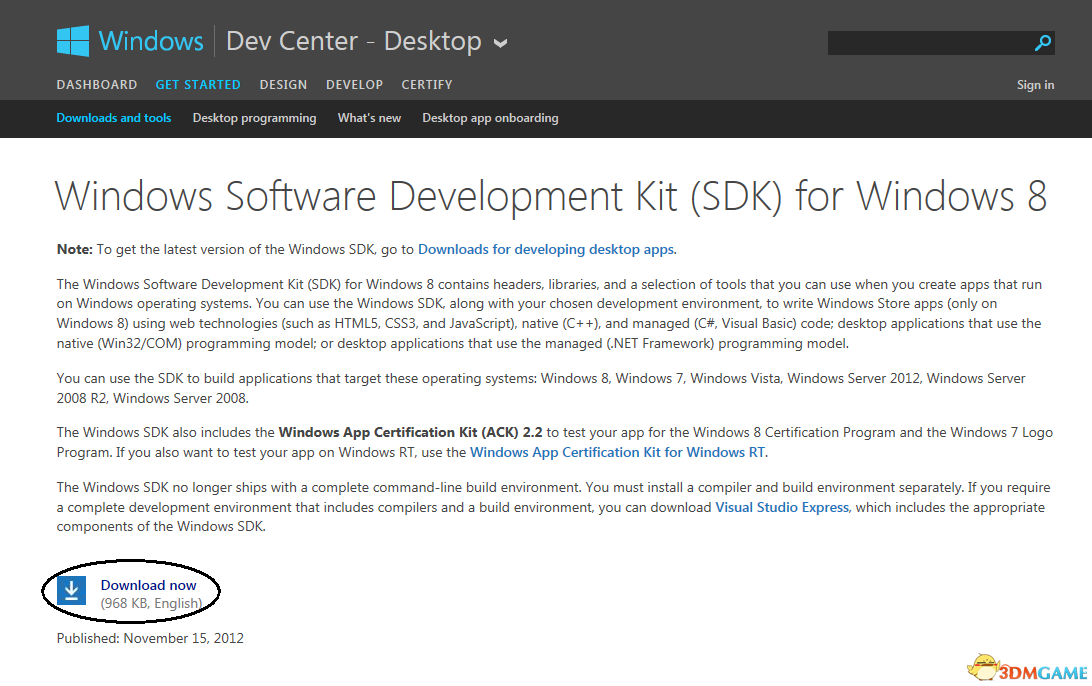Open the Visual Studio Express link
1092x686 pixels.
[782, 507]
